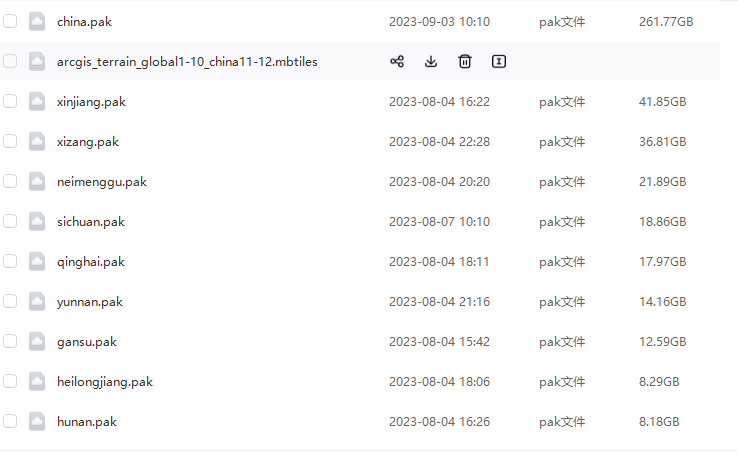Click the hunan.pak date 2023-08-04 16:26
The height and width of the screenshot is (471, 738).
point(439,422)
